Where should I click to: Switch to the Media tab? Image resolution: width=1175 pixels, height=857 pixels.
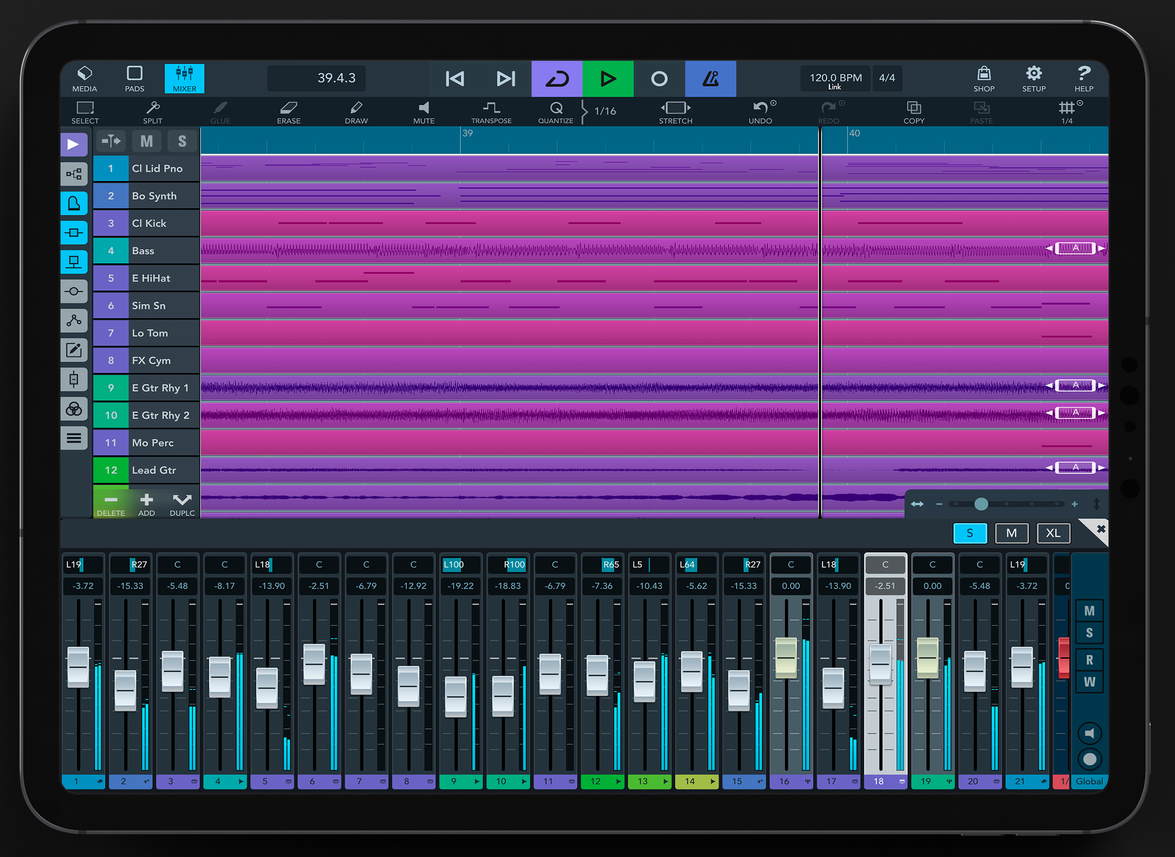coord(85,78)
